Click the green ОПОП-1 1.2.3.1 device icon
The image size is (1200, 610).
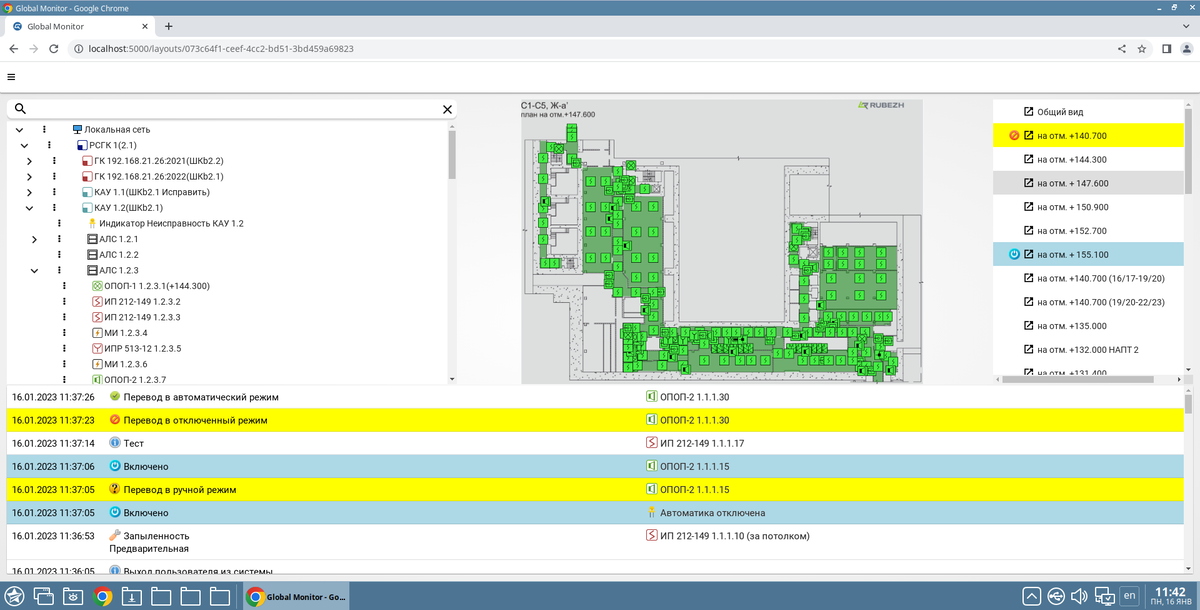point(97,286)
